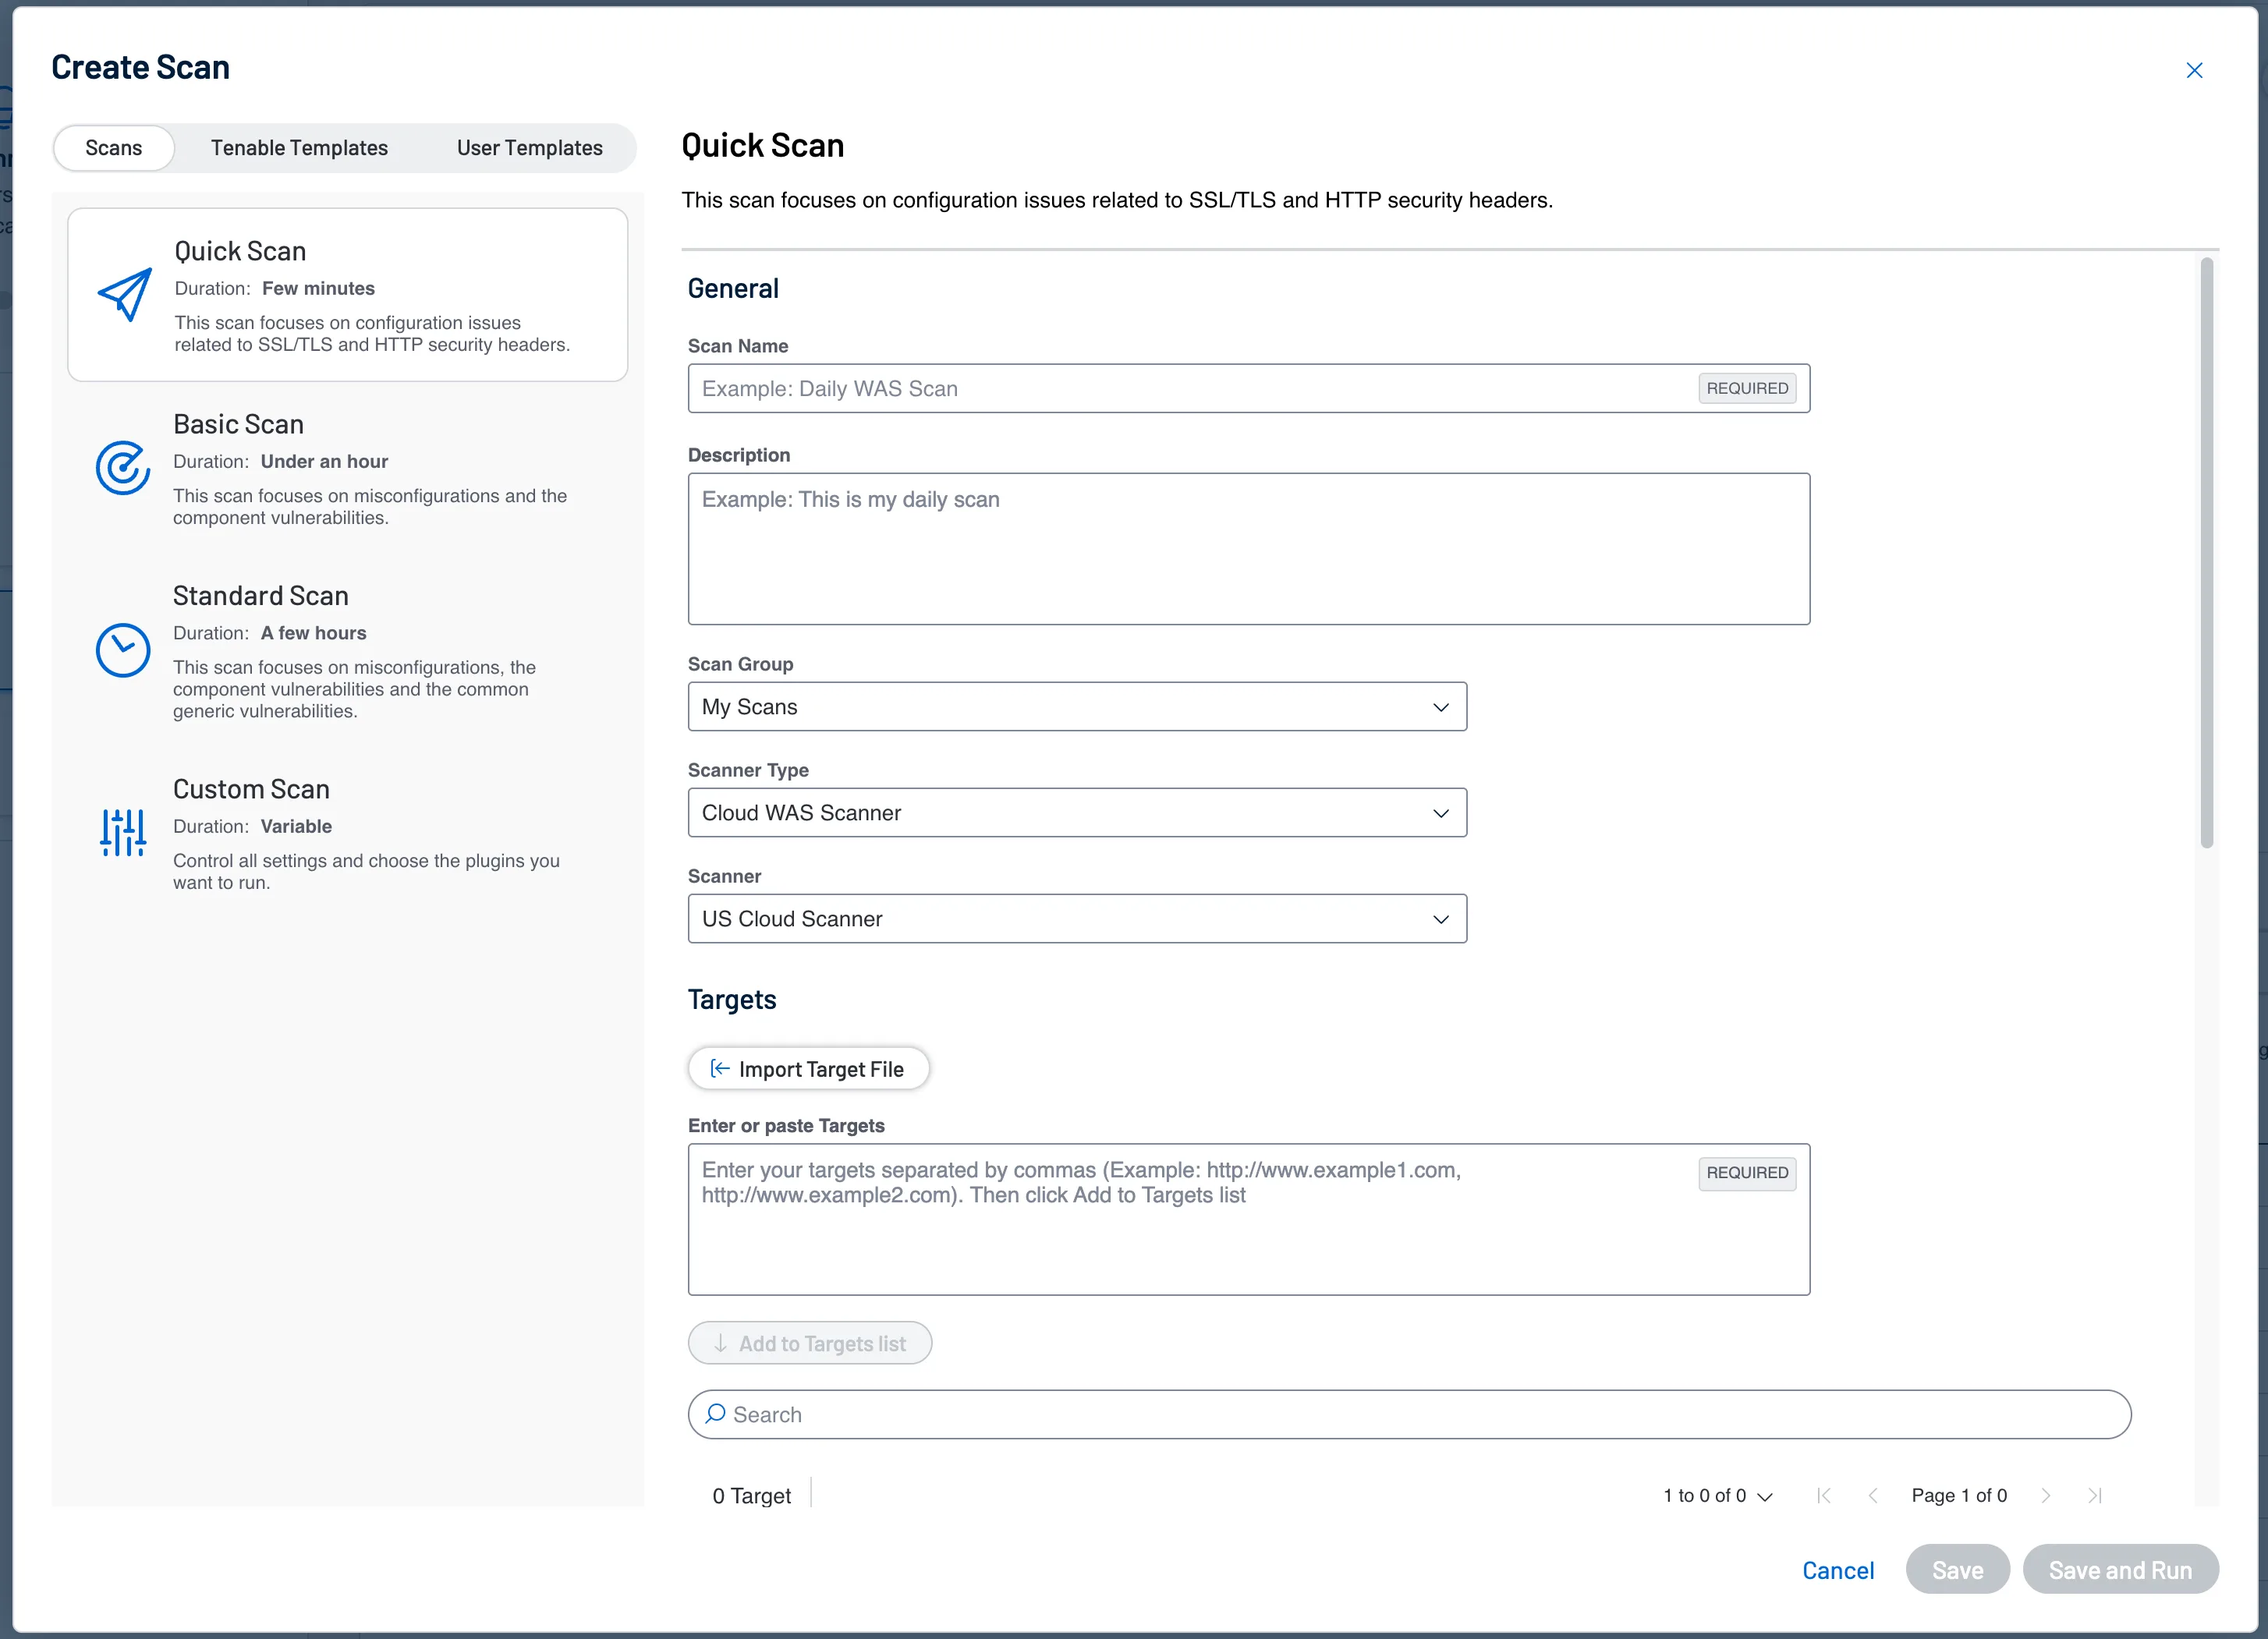Open the rows per page dropdown

pos(1764,1495)
